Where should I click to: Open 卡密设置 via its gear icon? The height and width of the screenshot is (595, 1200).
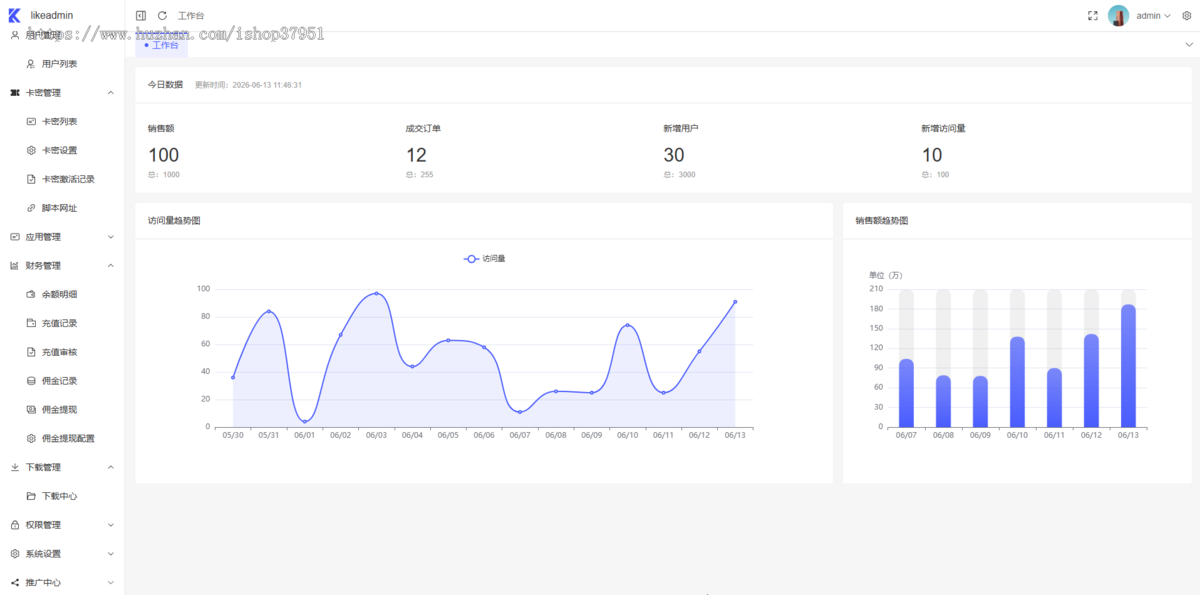pyautogui.click(x=31, y=150)
